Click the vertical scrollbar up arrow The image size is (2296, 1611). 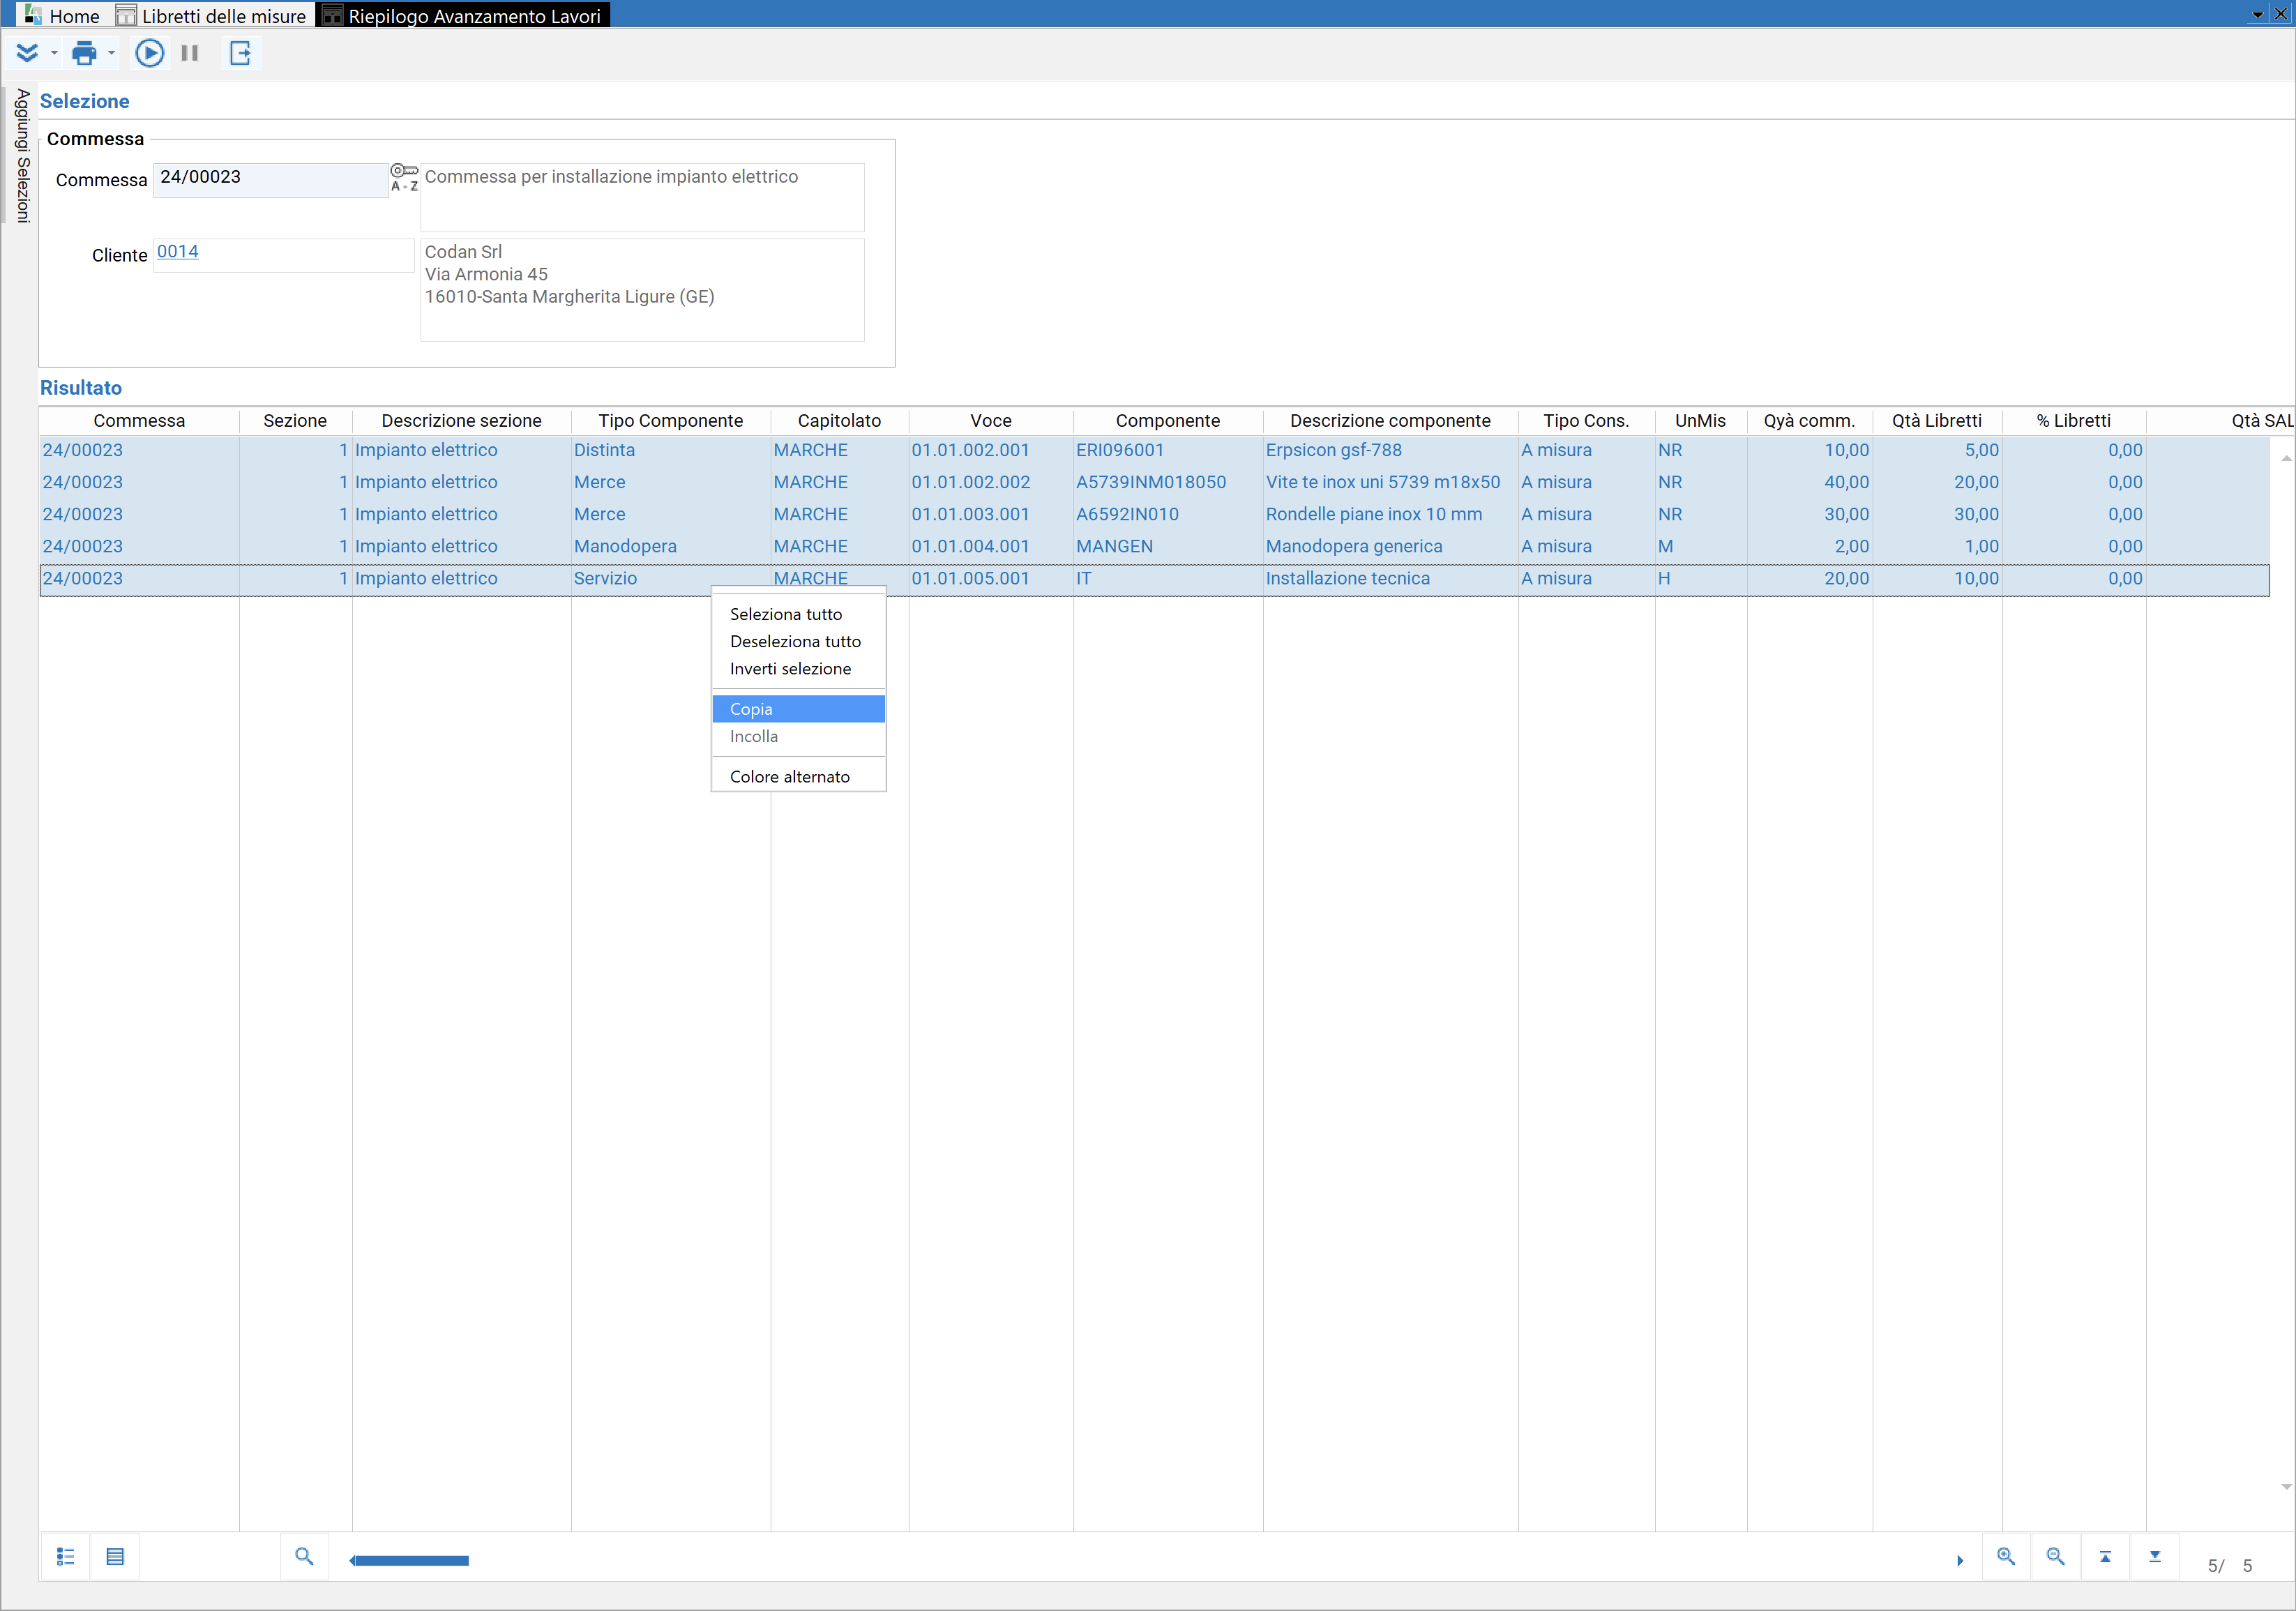click(2285, 458)
